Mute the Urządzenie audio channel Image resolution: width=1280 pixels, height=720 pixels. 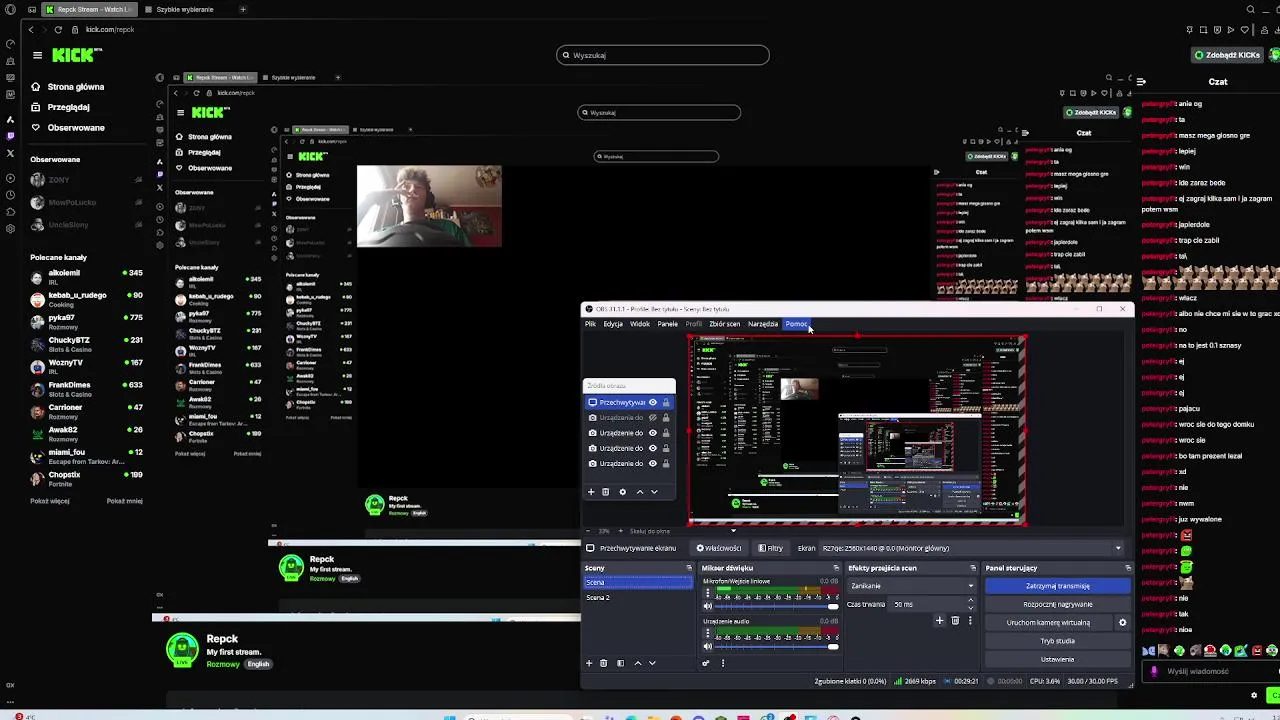pyautogui.click(x=707, y=646)
